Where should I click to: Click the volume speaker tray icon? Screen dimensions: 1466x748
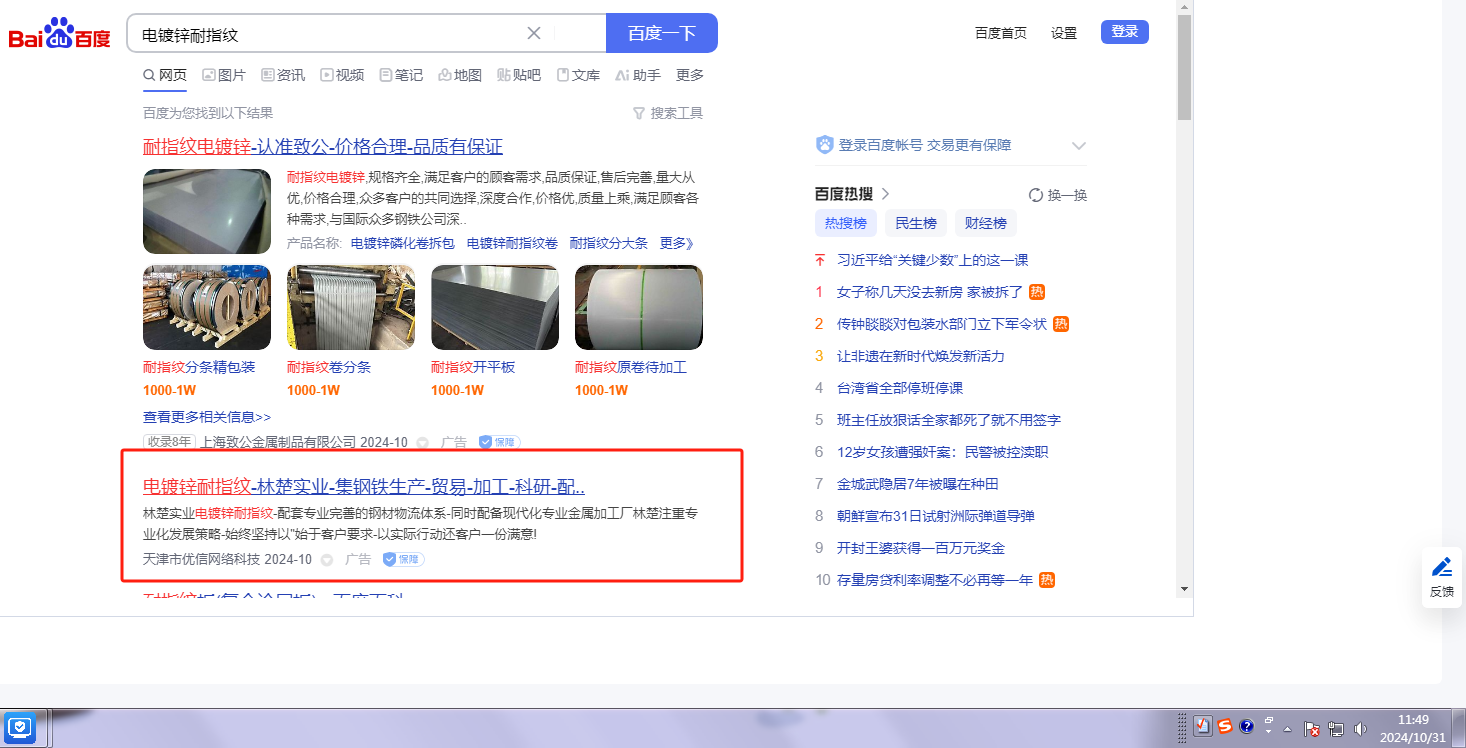pyautogui.click(x=1359, y=729)
